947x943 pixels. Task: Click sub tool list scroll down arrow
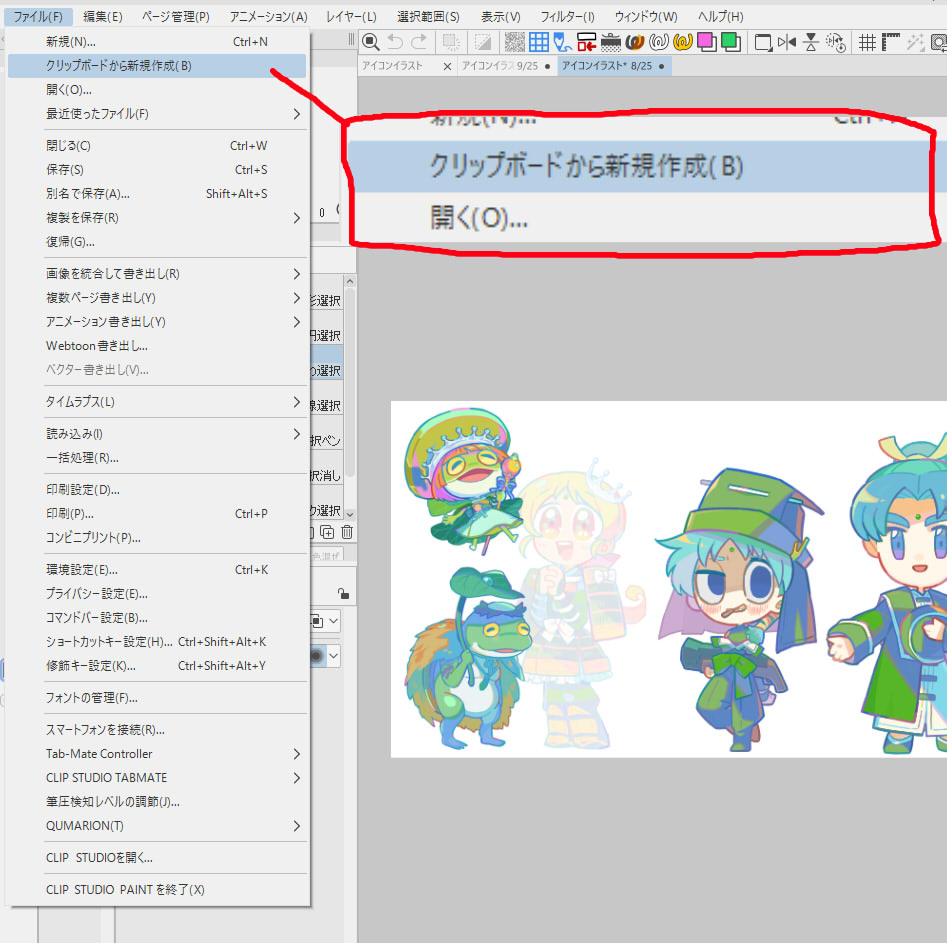[x=350, y=514]
